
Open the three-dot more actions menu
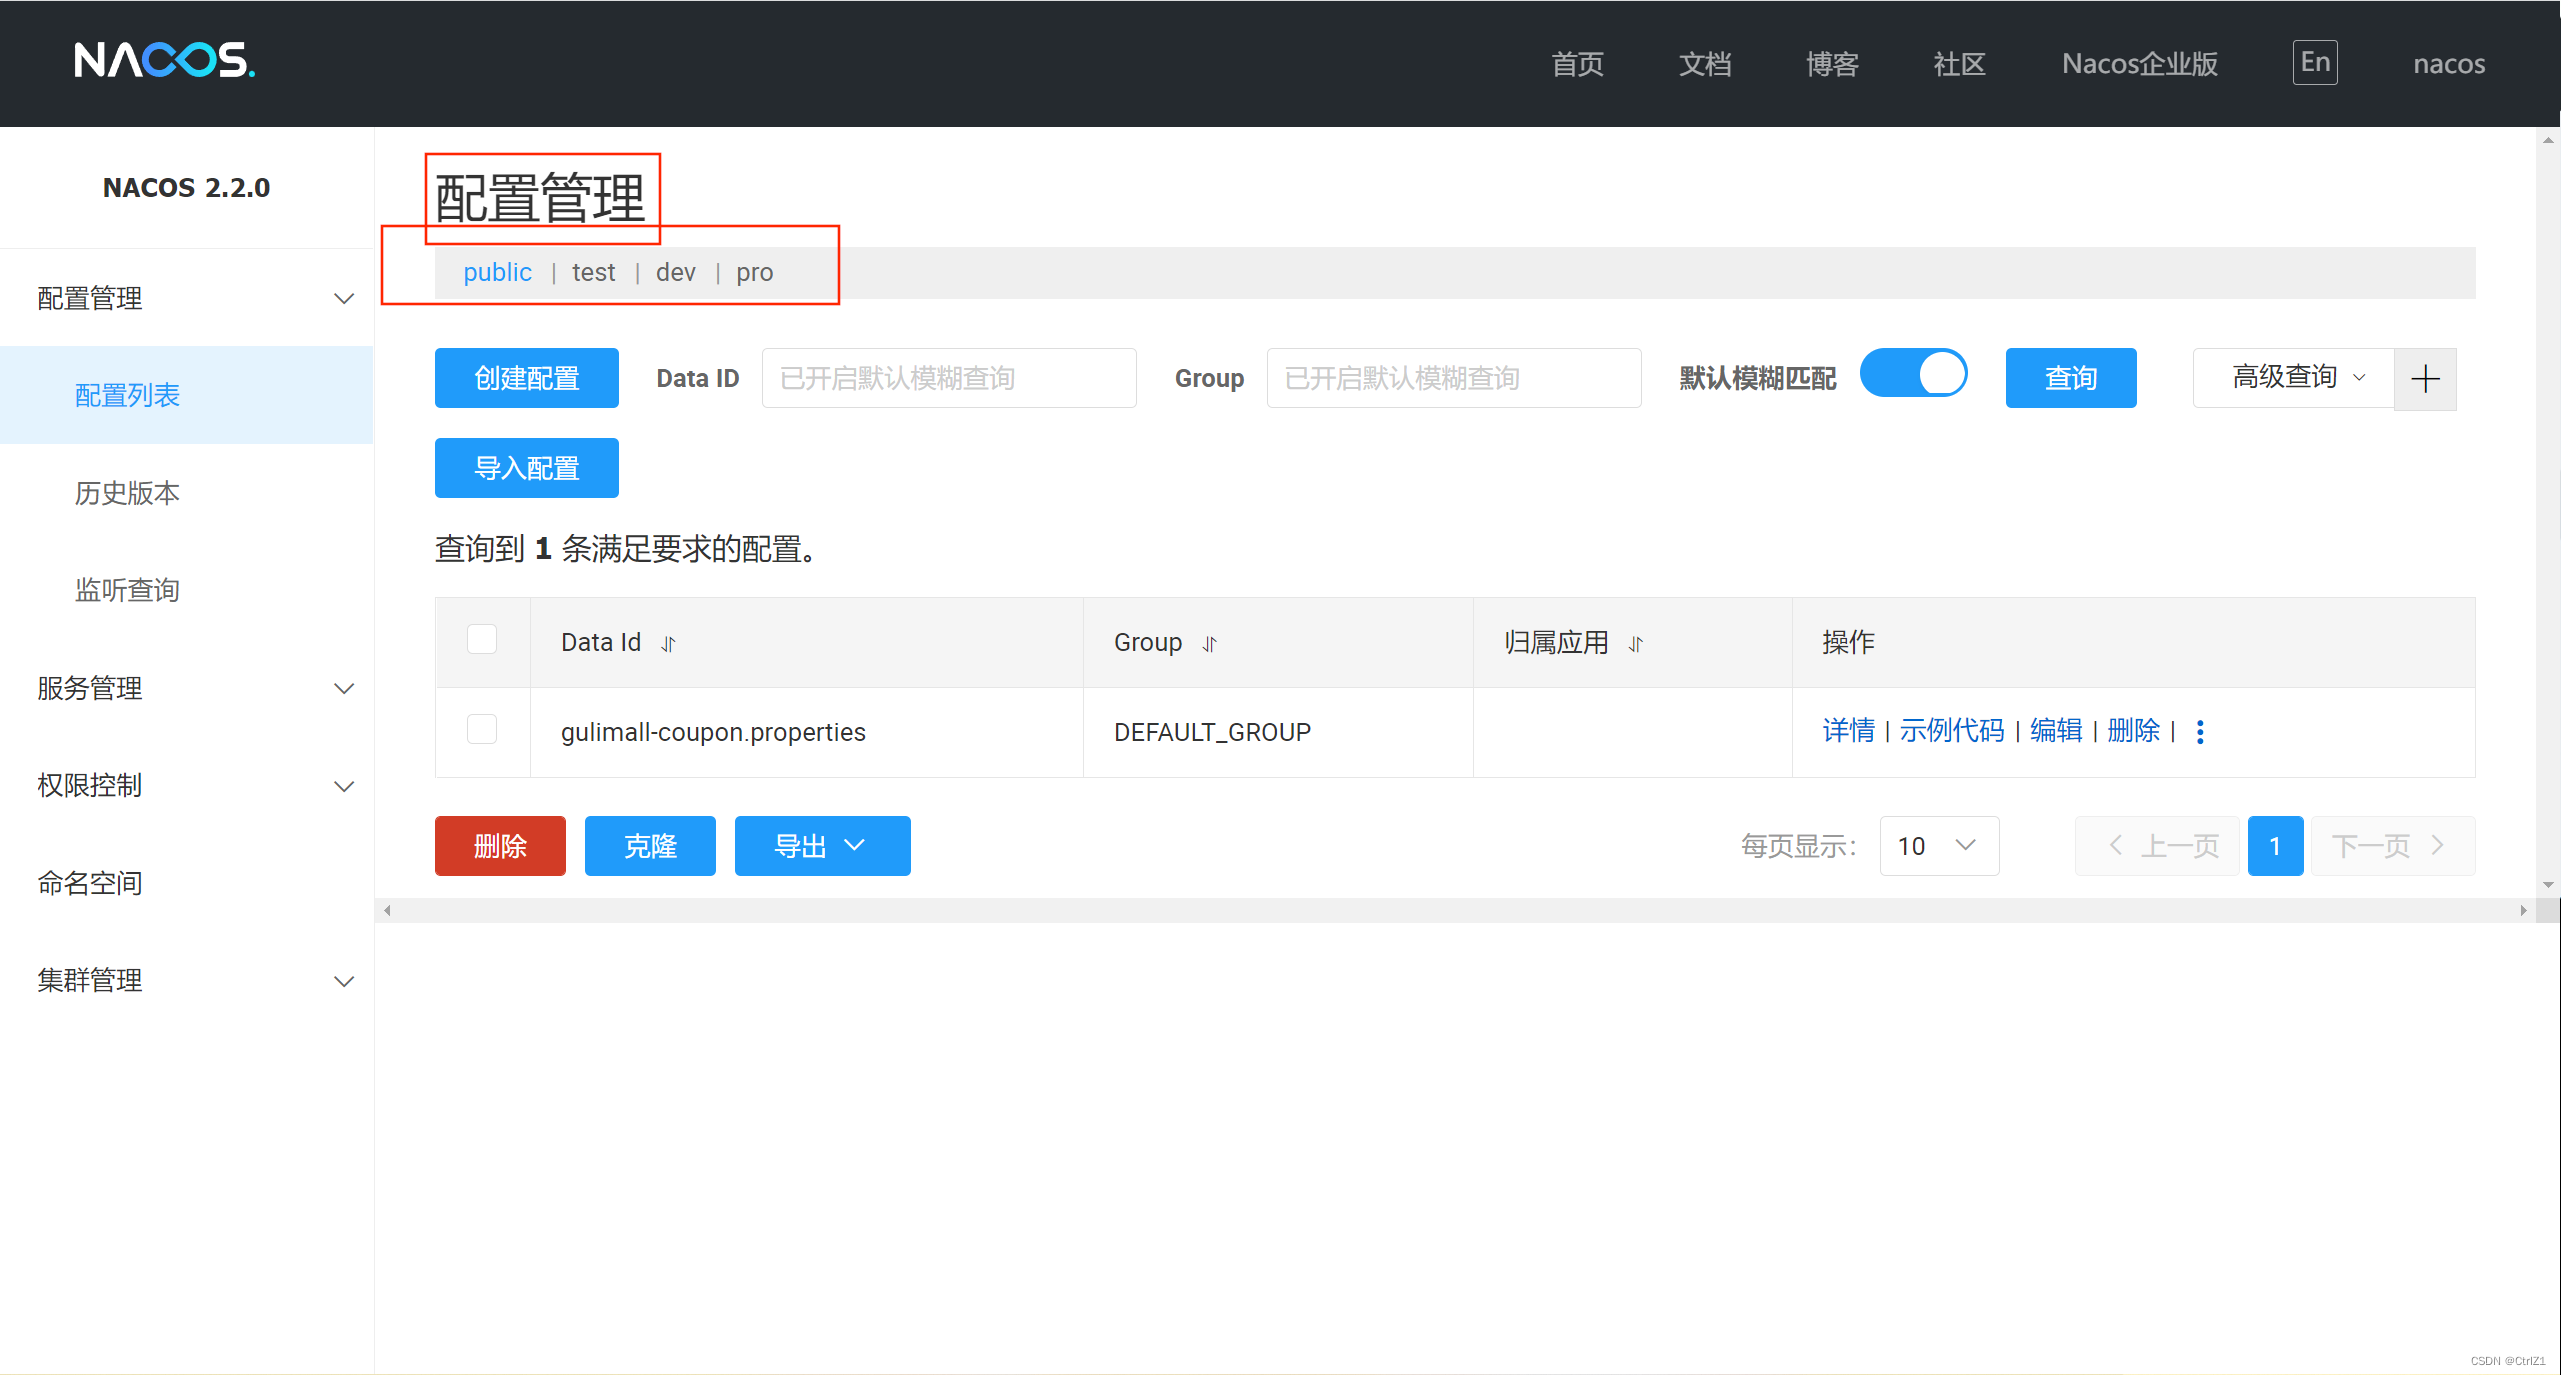click(x=2200, y=732)
